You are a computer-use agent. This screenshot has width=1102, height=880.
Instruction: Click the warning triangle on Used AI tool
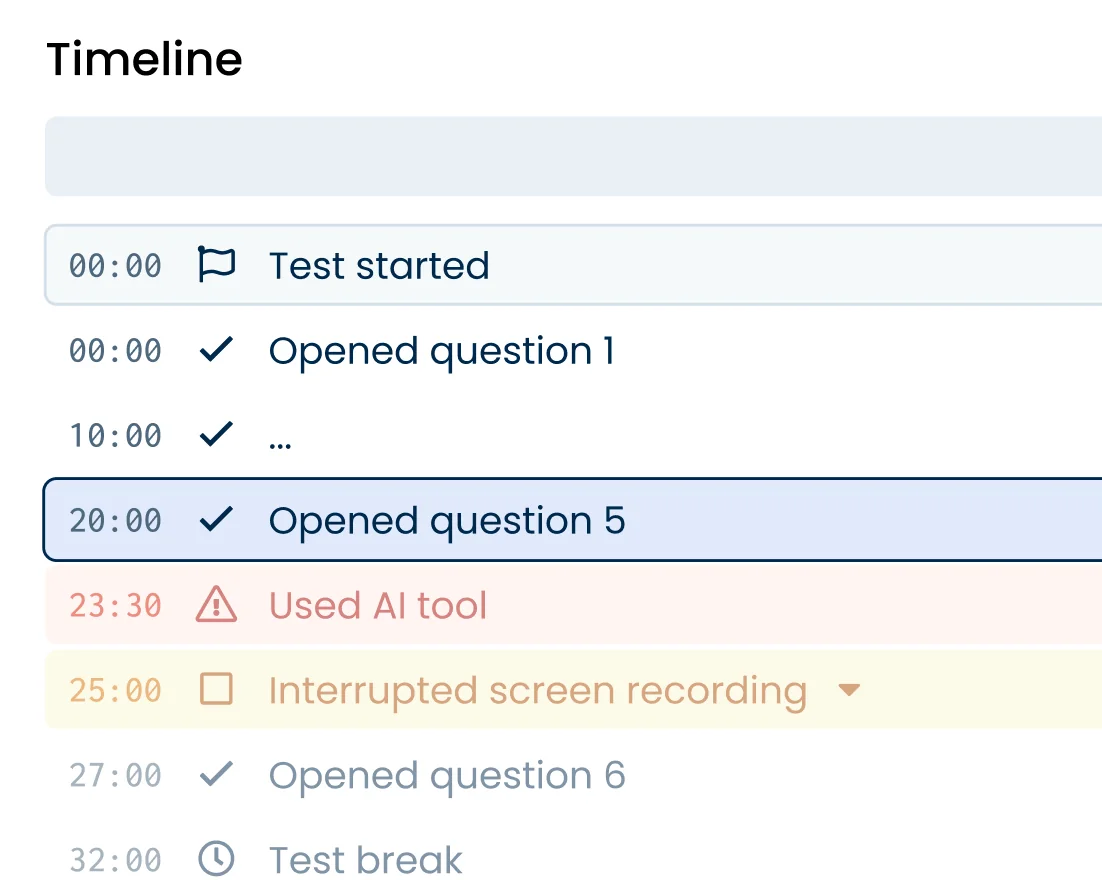click(x=216, y=605)
